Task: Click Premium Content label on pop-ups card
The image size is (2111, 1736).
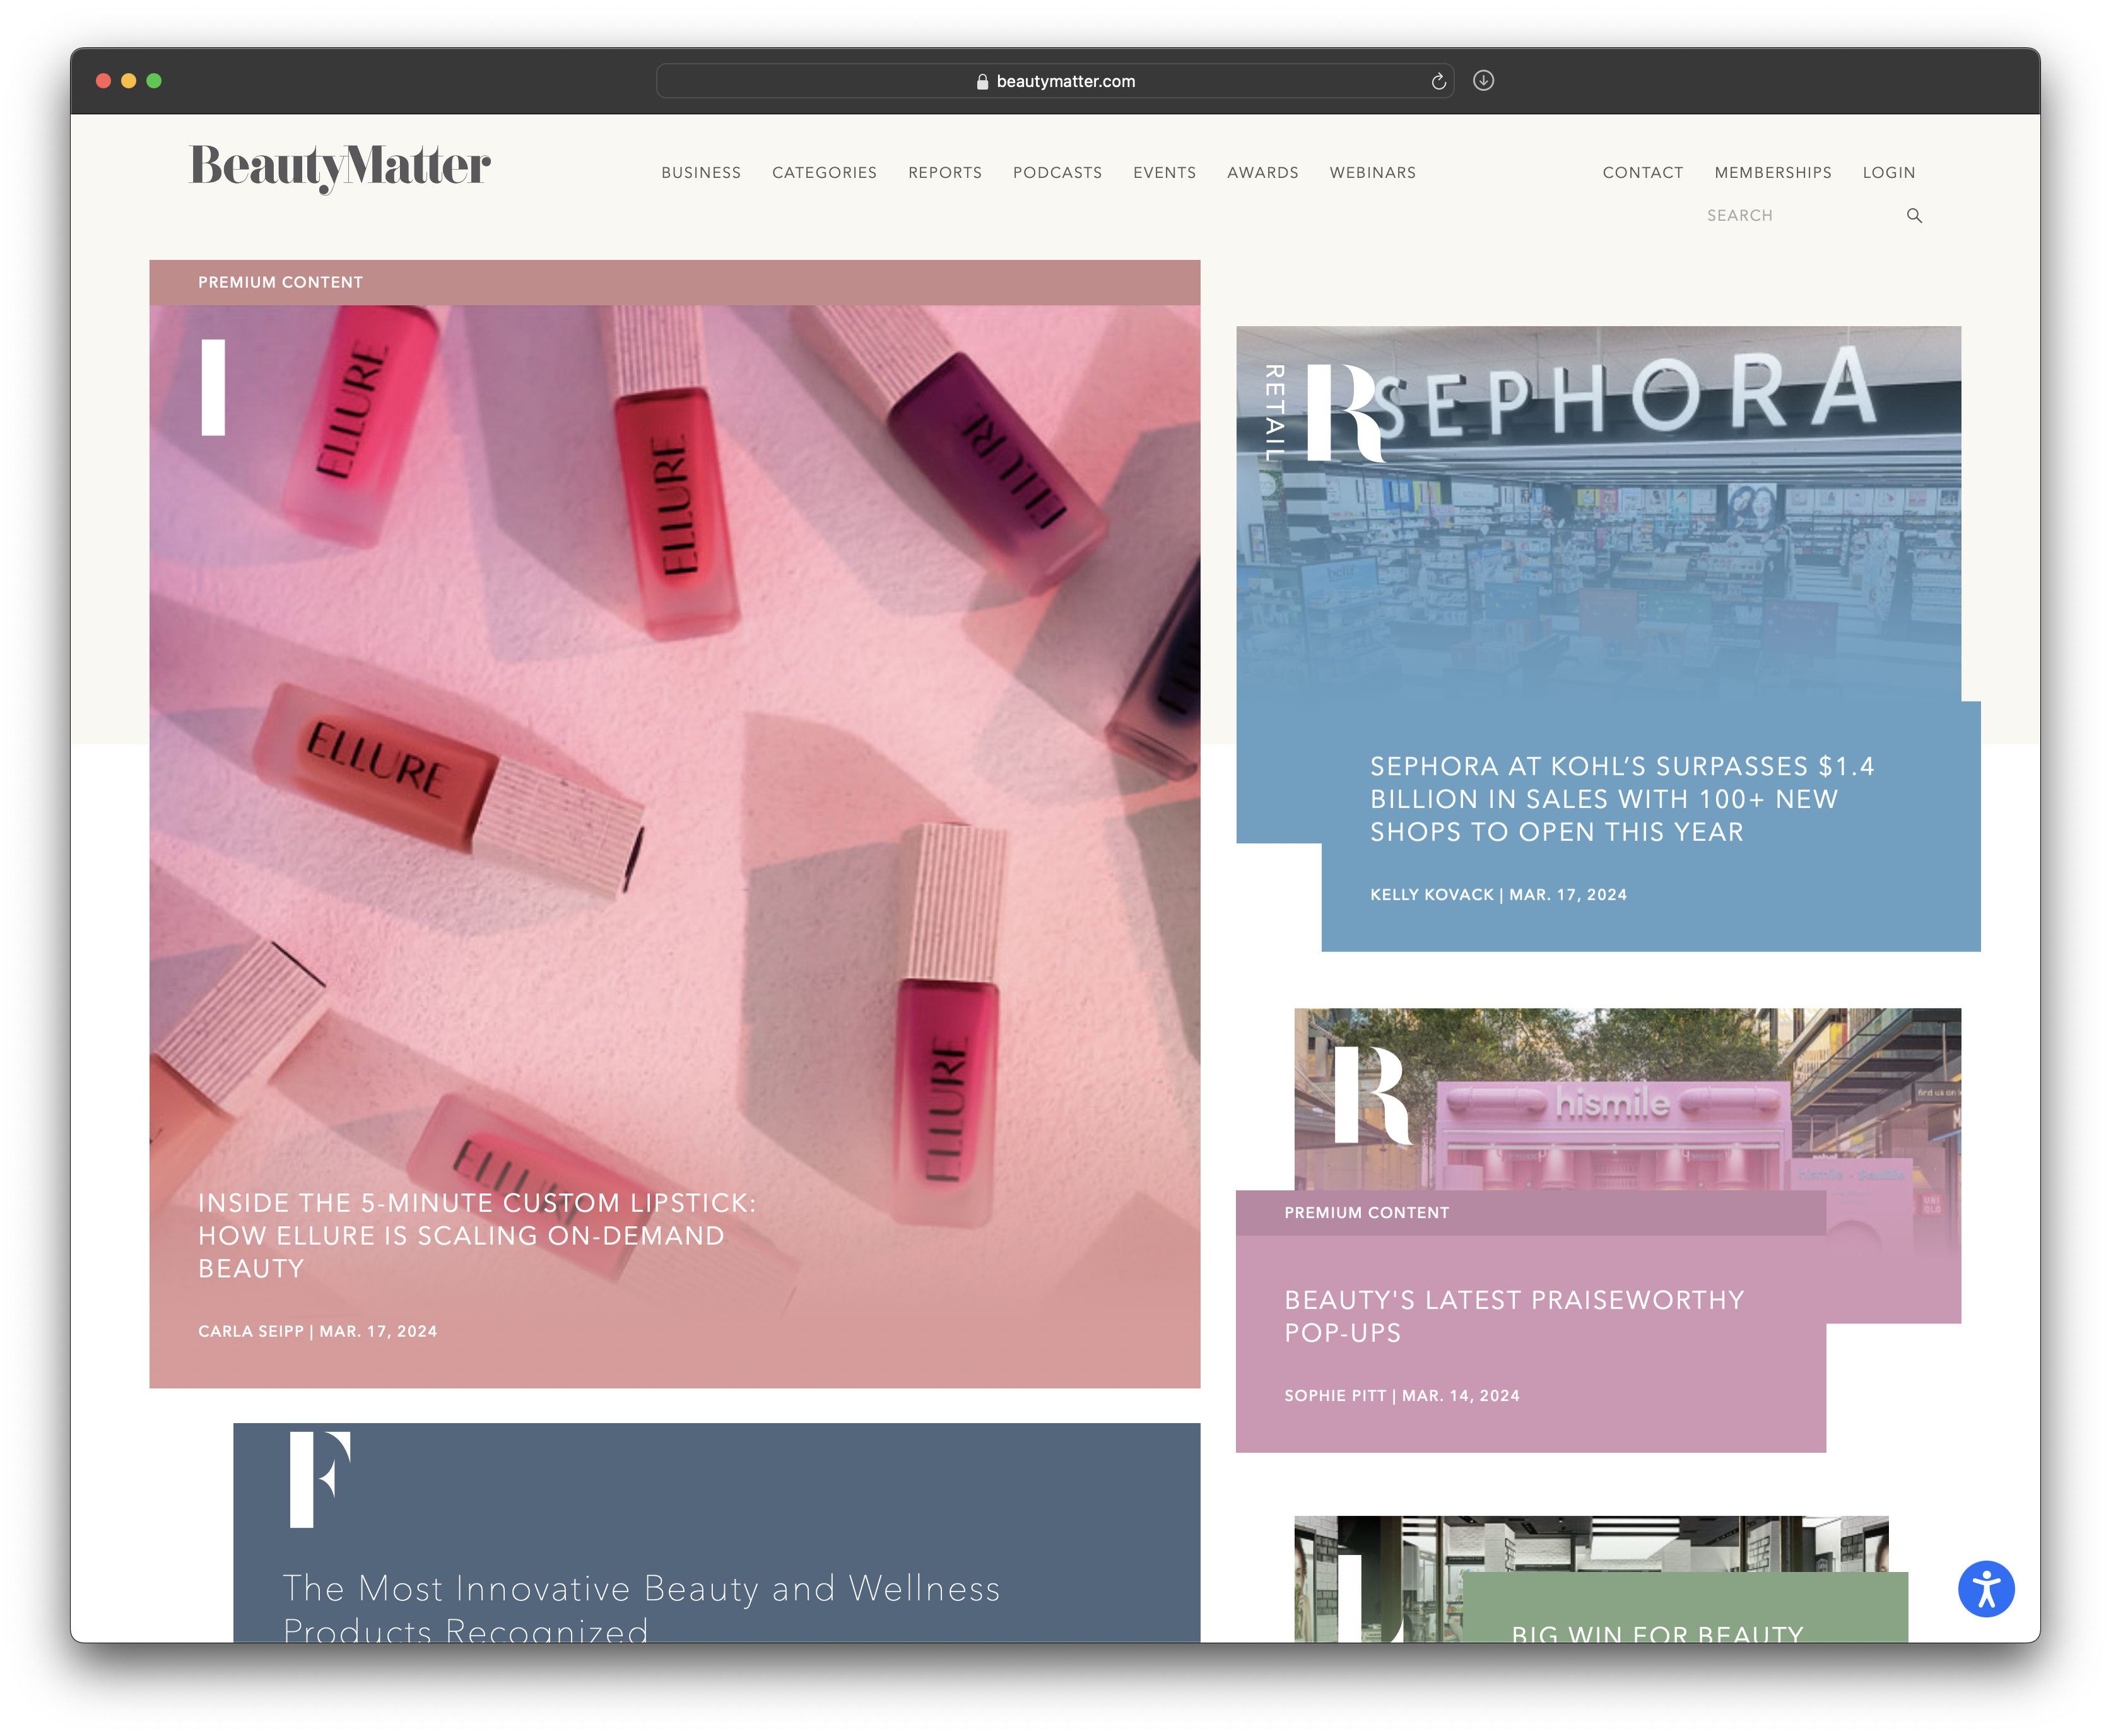Action: 1366,1213
